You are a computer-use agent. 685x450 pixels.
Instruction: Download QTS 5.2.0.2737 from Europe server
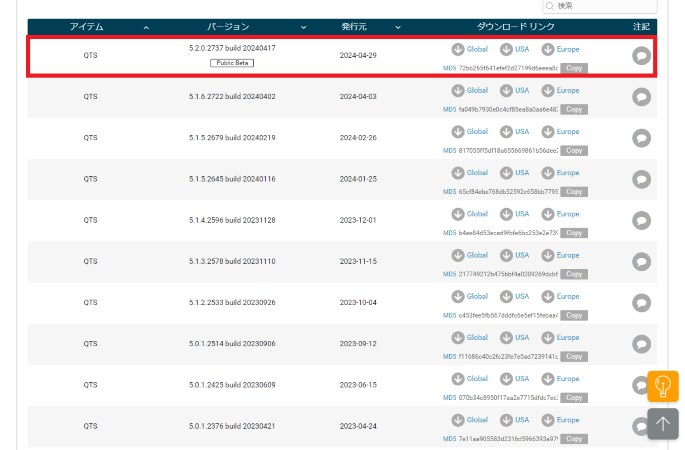tap(560, 49)
